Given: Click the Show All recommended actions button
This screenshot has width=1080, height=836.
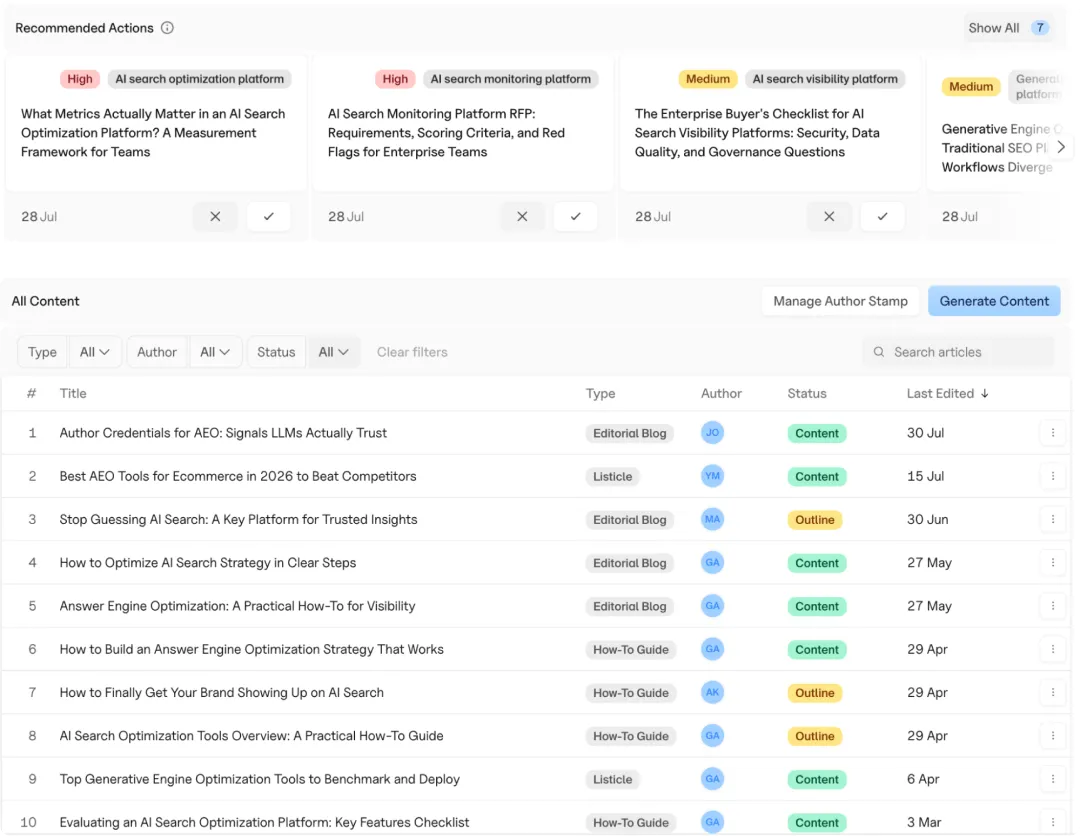Looking at the screenshot, I should tap(1008, 28).
